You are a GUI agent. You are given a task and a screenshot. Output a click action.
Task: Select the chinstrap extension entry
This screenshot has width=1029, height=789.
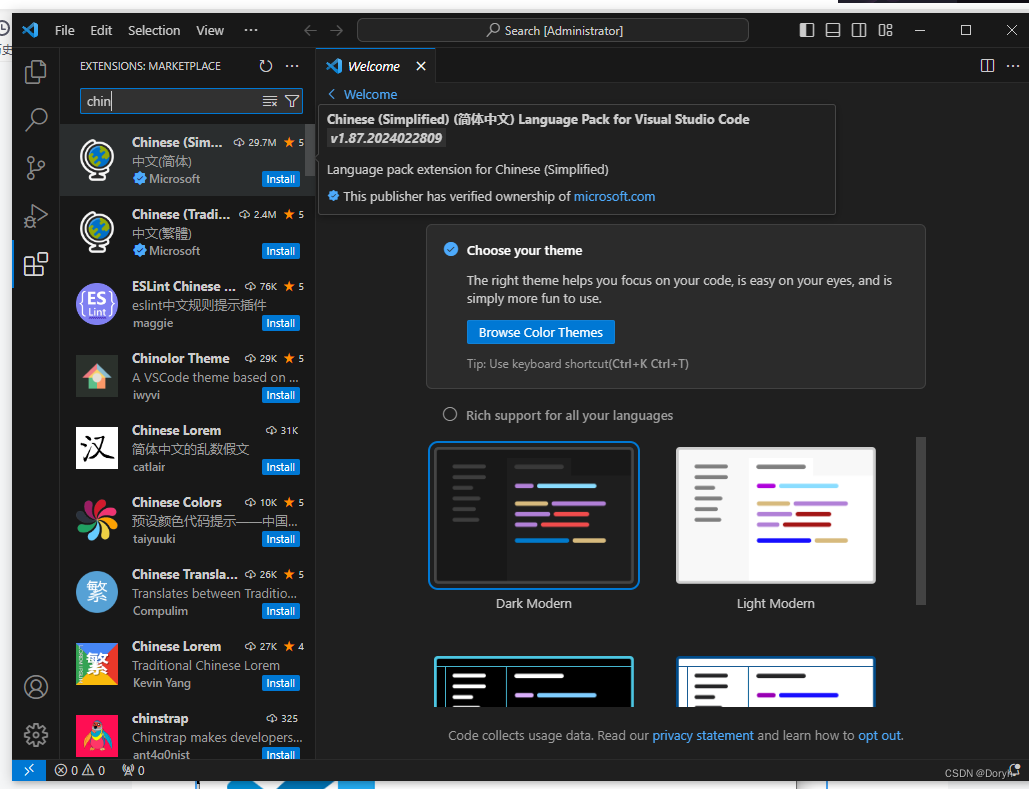click(187, 734)
